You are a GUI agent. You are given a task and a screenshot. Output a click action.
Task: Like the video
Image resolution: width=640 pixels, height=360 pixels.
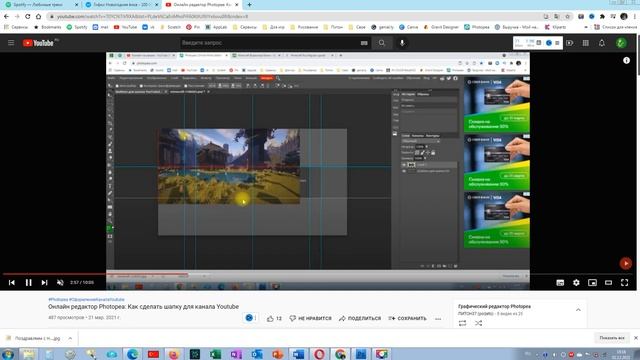[274, 318]
